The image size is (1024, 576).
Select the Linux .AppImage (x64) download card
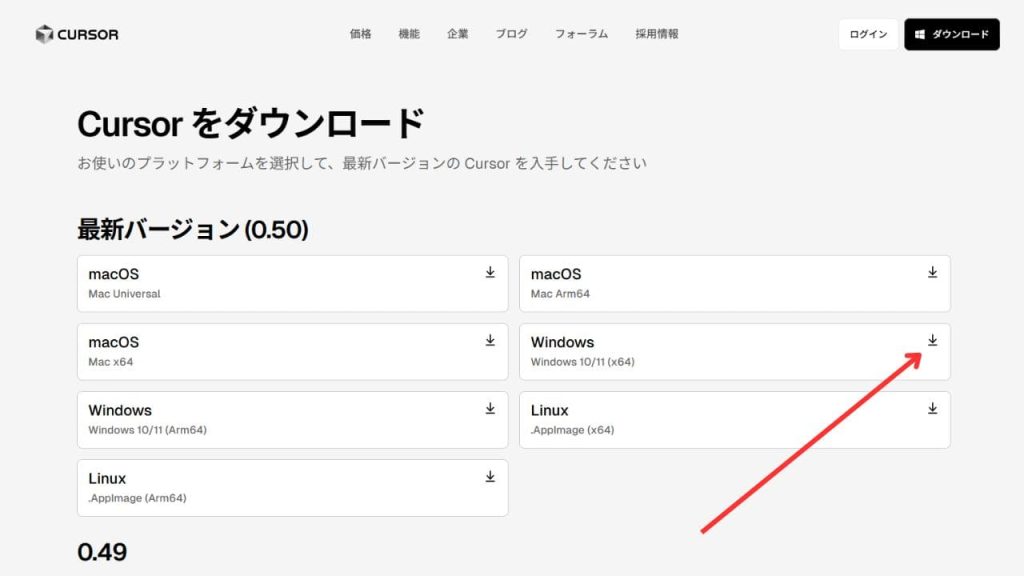click(x=735, y=420)
